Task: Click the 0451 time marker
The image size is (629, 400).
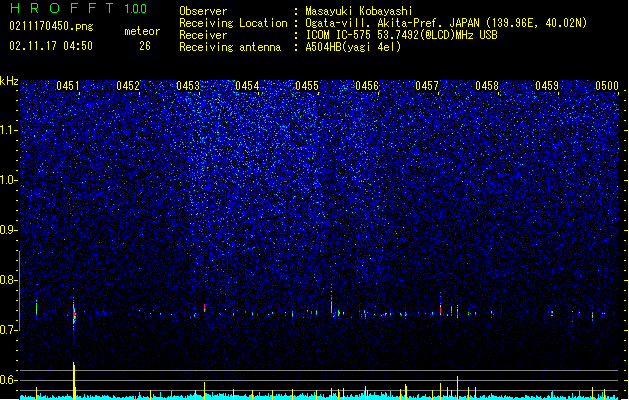Action: tap(68, 86)
